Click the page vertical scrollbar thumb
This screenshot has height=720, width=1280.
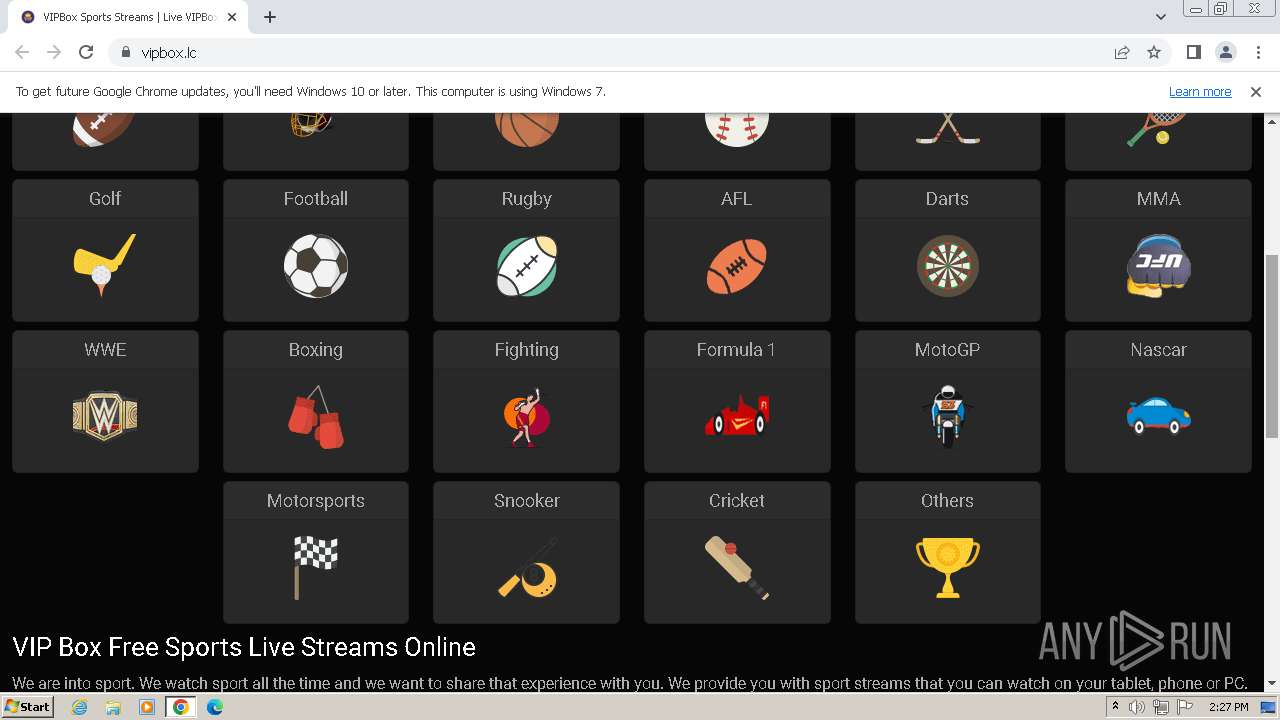pyautogui.click(x=1272, y=346)
